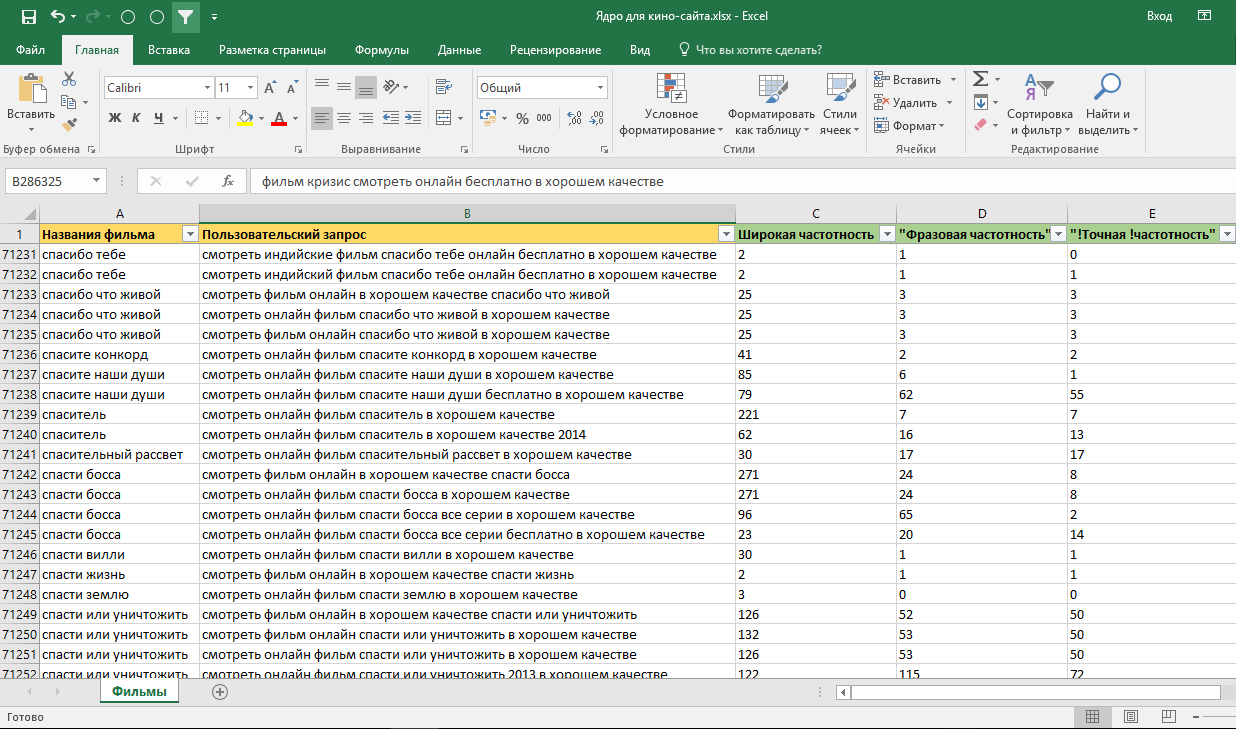The image size is (1236, 729).
Task: Click the Save icon in quick access toolbar
Action: pos(28,17)
